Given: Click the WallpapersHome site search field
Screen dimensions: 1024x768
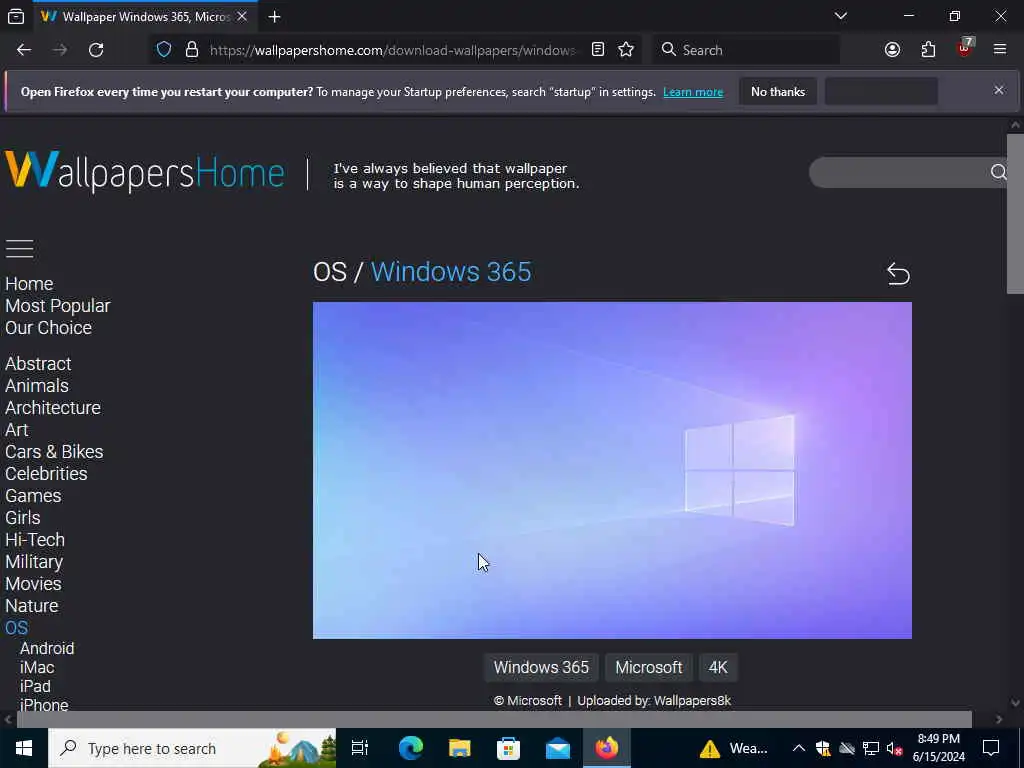Looking at the screenshot, I should (899, 172).
